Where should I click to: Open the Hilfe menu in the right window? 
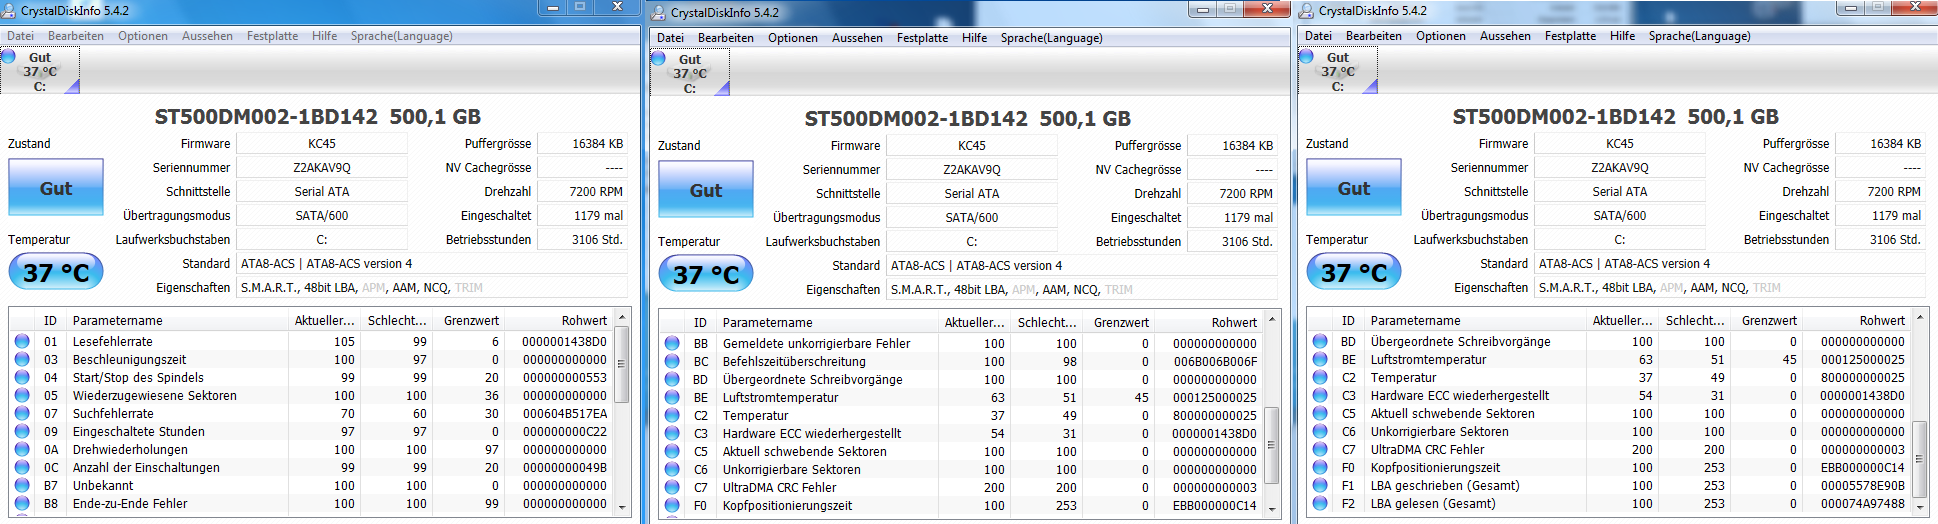(1622, 36)
